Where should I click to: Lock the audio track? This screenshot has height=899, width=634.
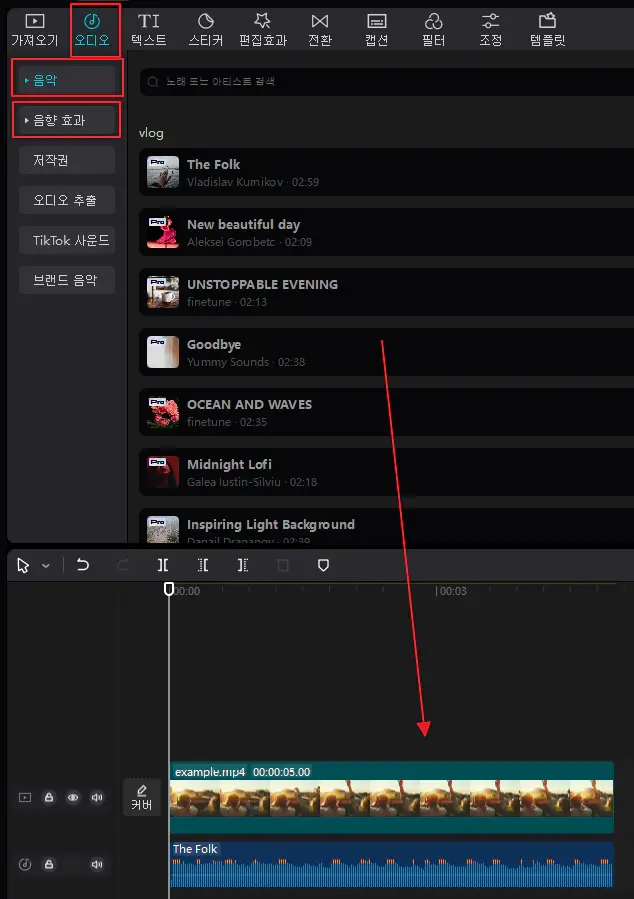pyautogui.click(x=49, y=864)
